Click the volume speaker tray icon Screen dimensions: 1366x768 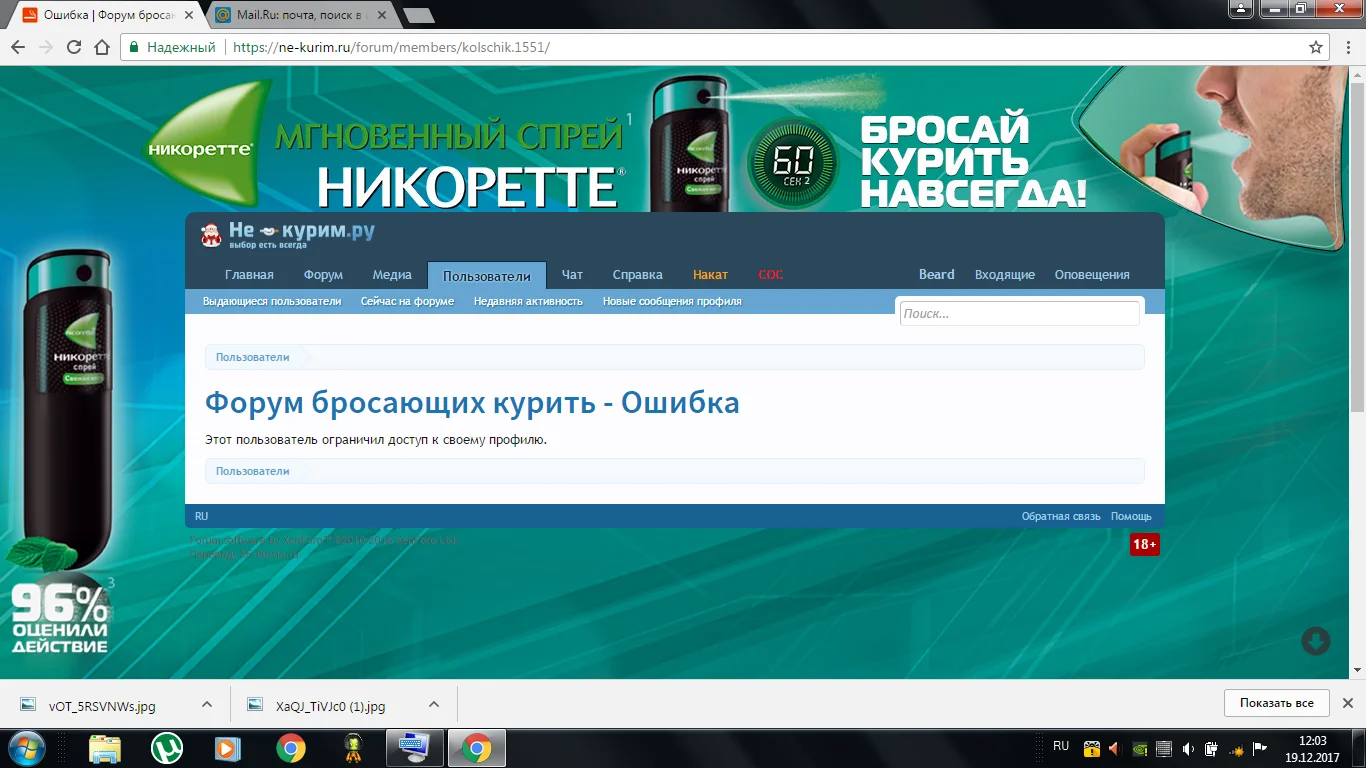(1187, 749)
